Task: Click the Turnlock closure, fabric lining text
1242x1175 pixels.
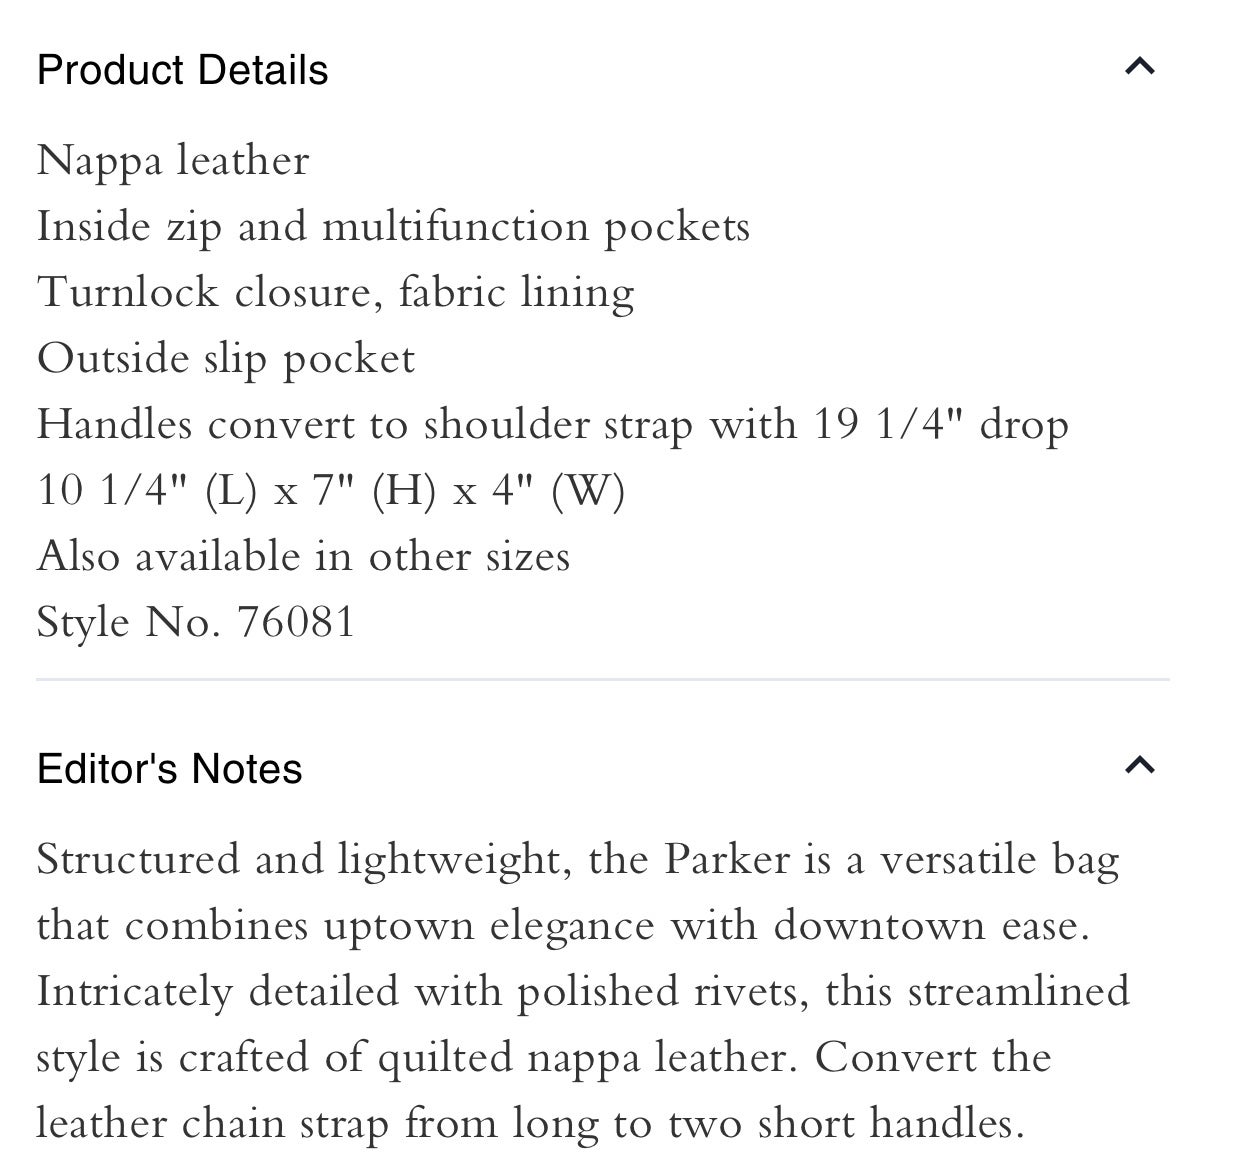Action: [x=336, y=293]
